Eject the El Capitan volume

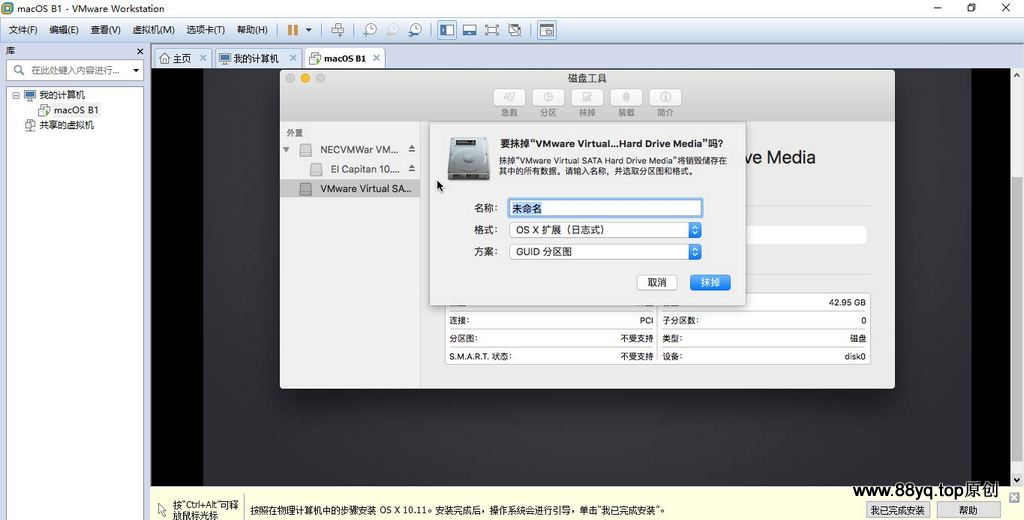(x=411, y=169)
